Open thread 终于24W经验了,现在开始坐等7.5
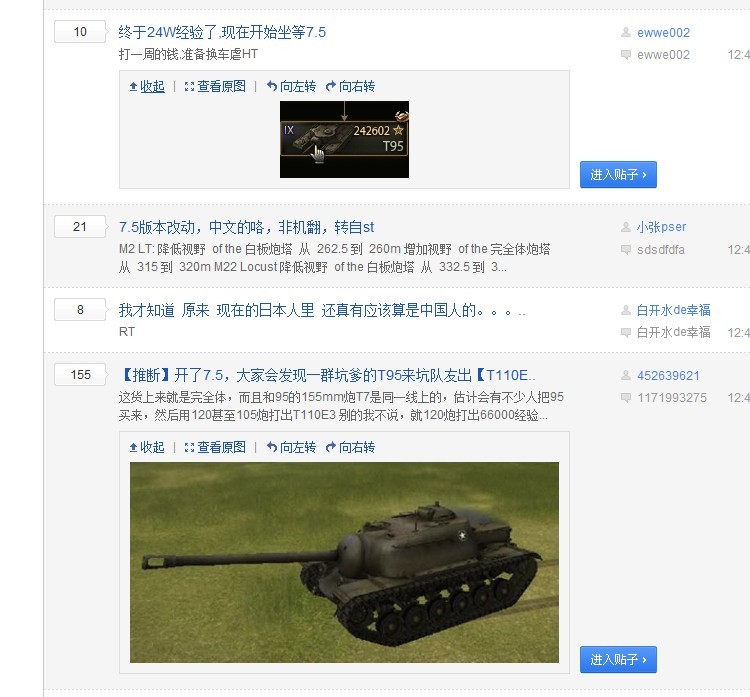The image size is (750, 697). point(222,32)
